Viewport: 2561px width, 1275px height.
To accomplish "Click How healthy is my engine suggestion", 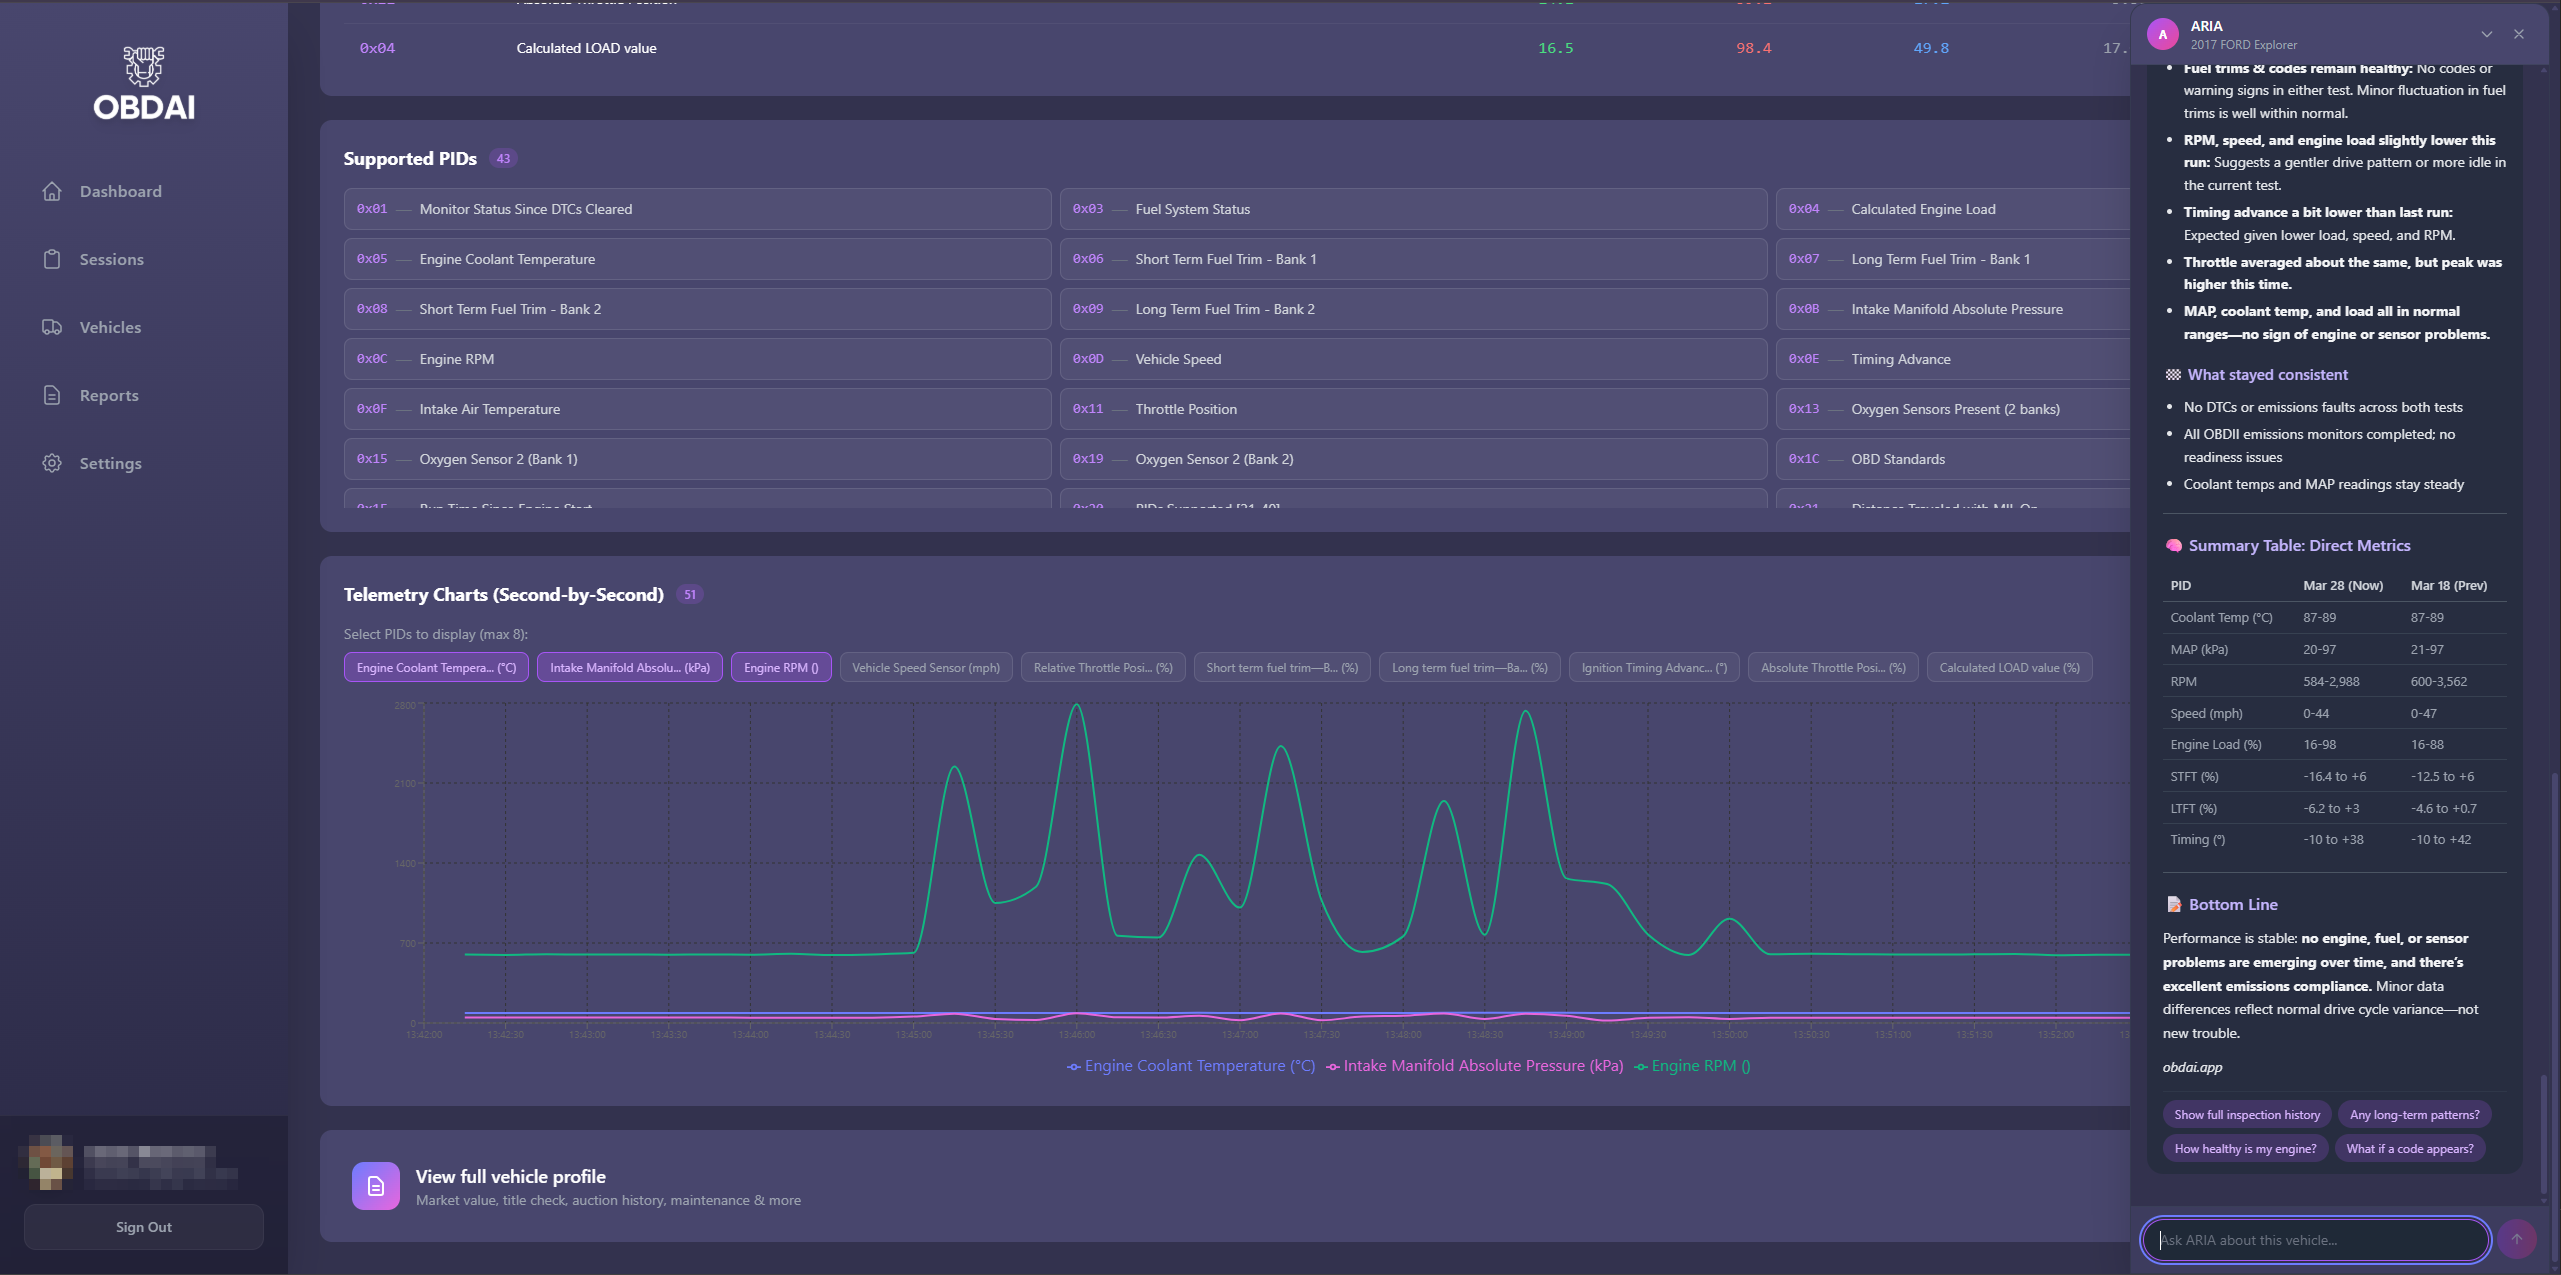I will point(2245,1149).
